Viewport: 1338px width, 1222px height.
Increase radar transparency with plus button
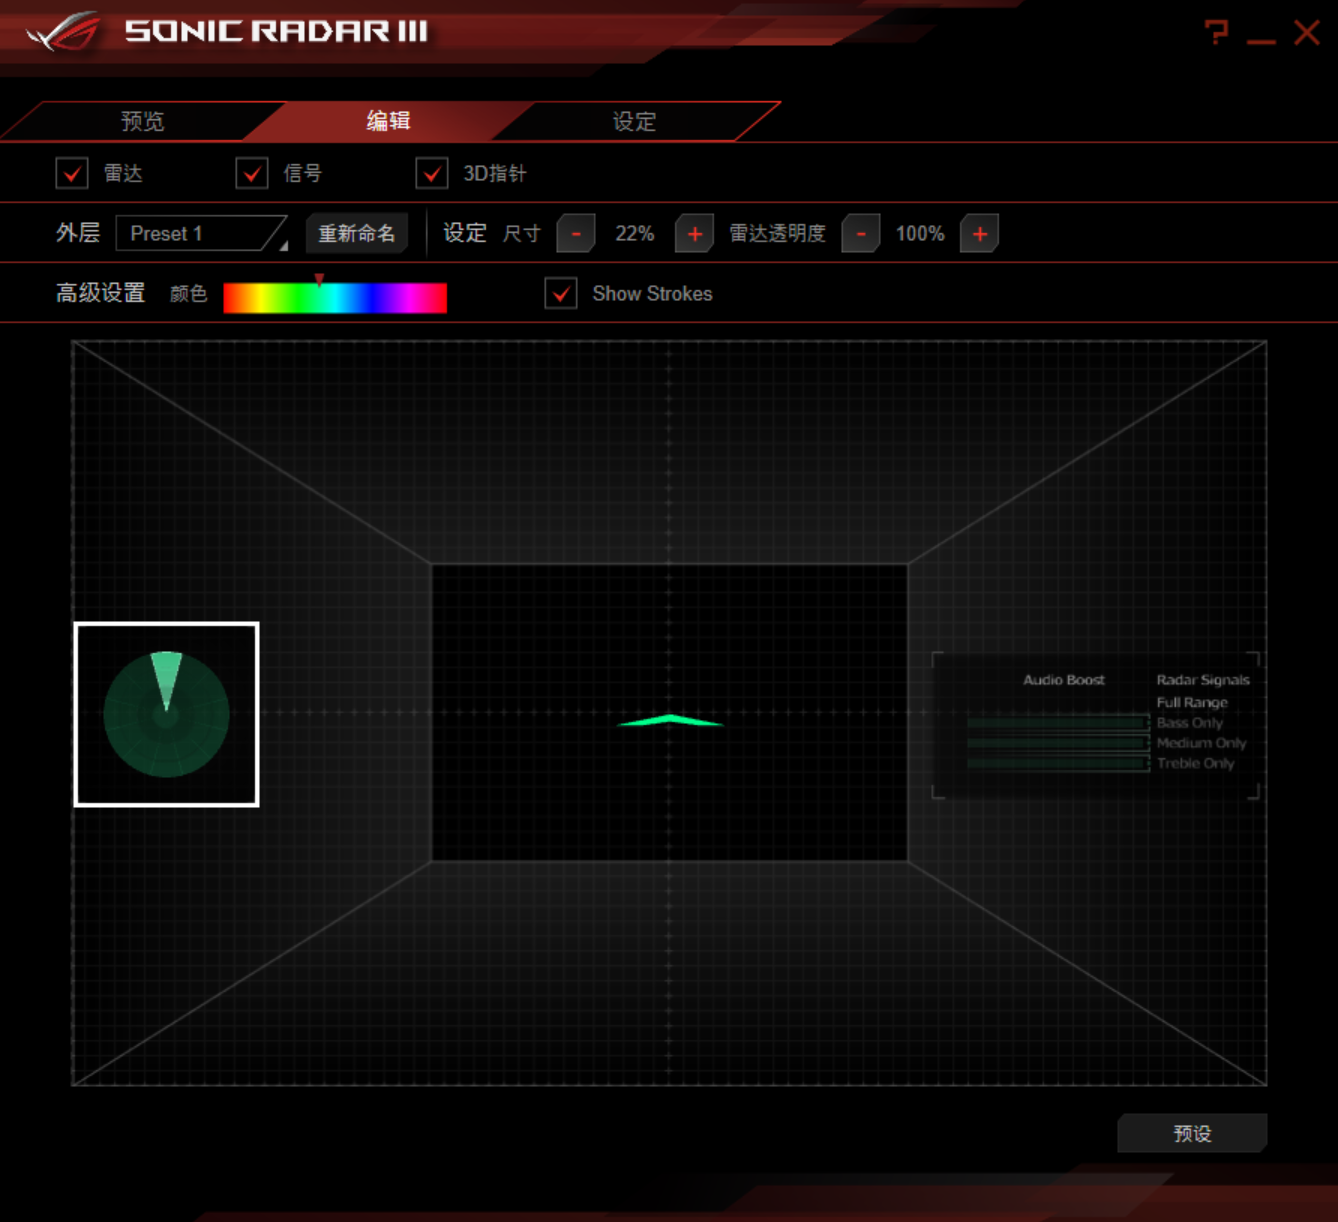click(979, 234)
